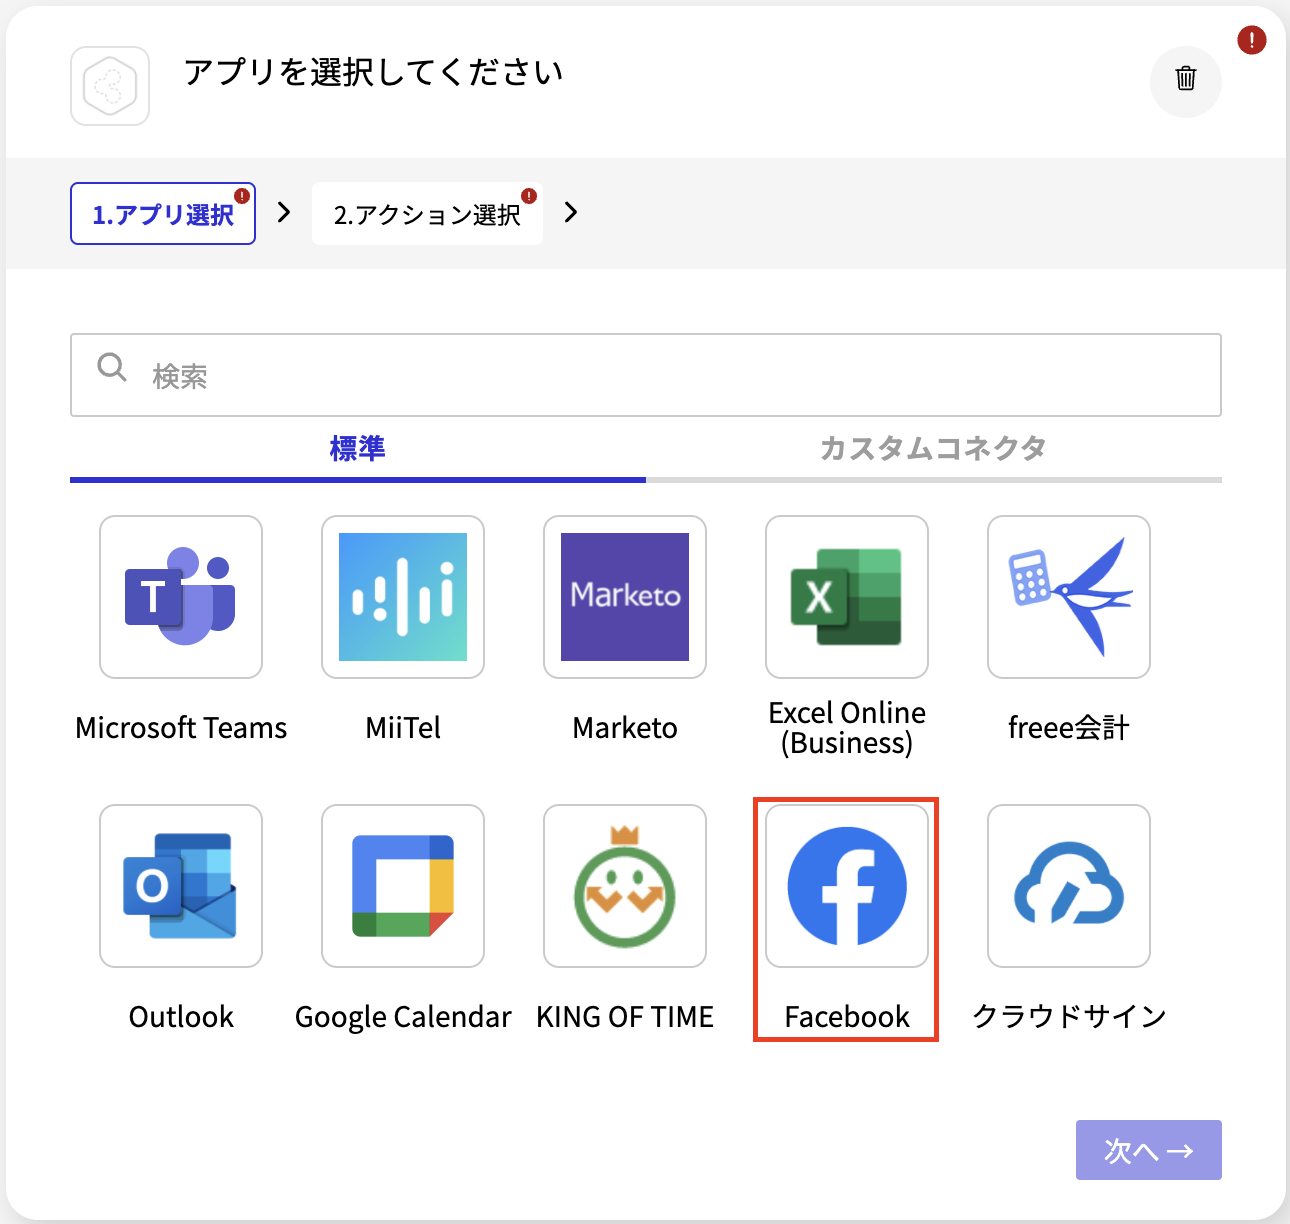Choose the freee会計 app icon

(x=1069, y=597)
